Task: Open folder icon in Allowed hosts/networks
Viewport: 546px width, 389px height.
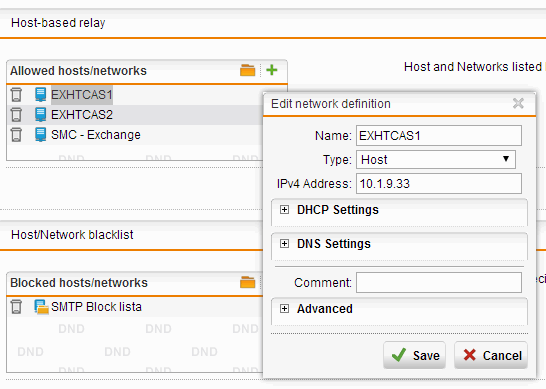Action: [x=248, y=70]
